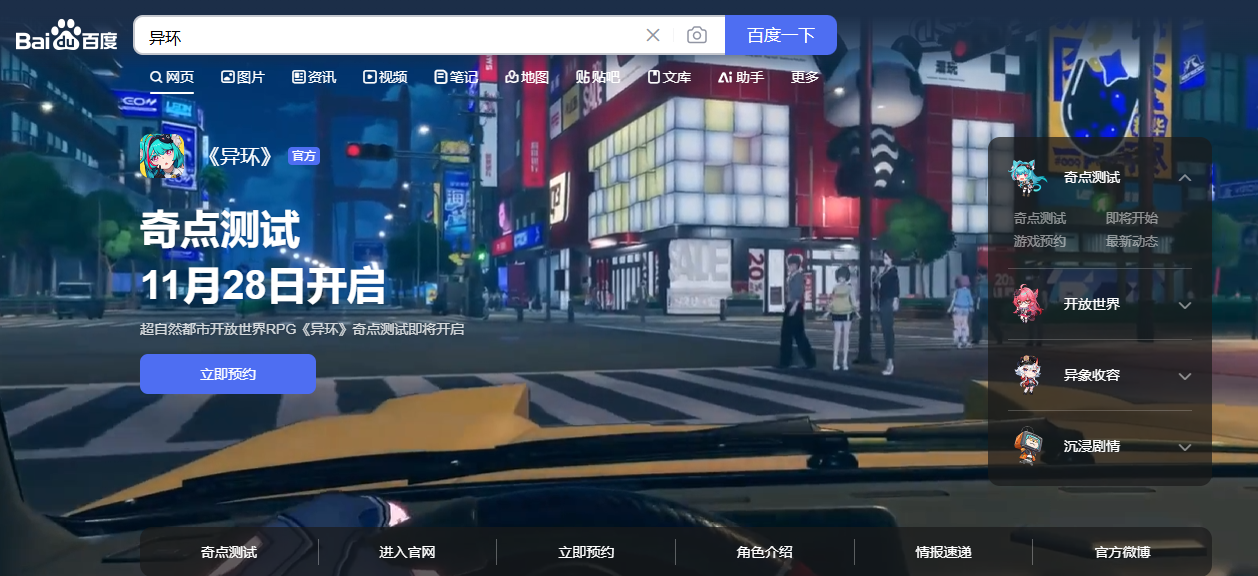Open the 贴贴吧 tab
The height and width of the screenshot is (576, 1258).
[598, 77]
